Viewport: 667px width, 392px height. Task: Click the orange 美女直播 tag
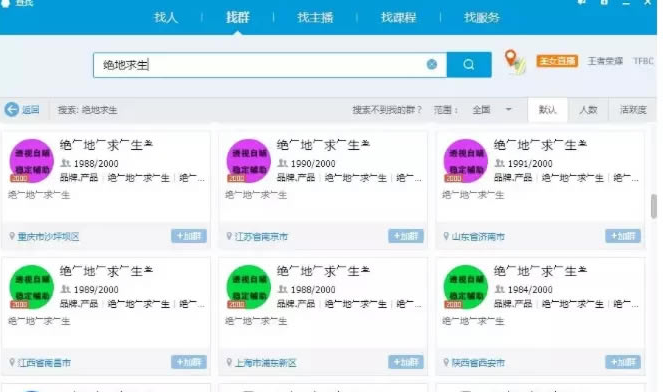pos(557,61)
